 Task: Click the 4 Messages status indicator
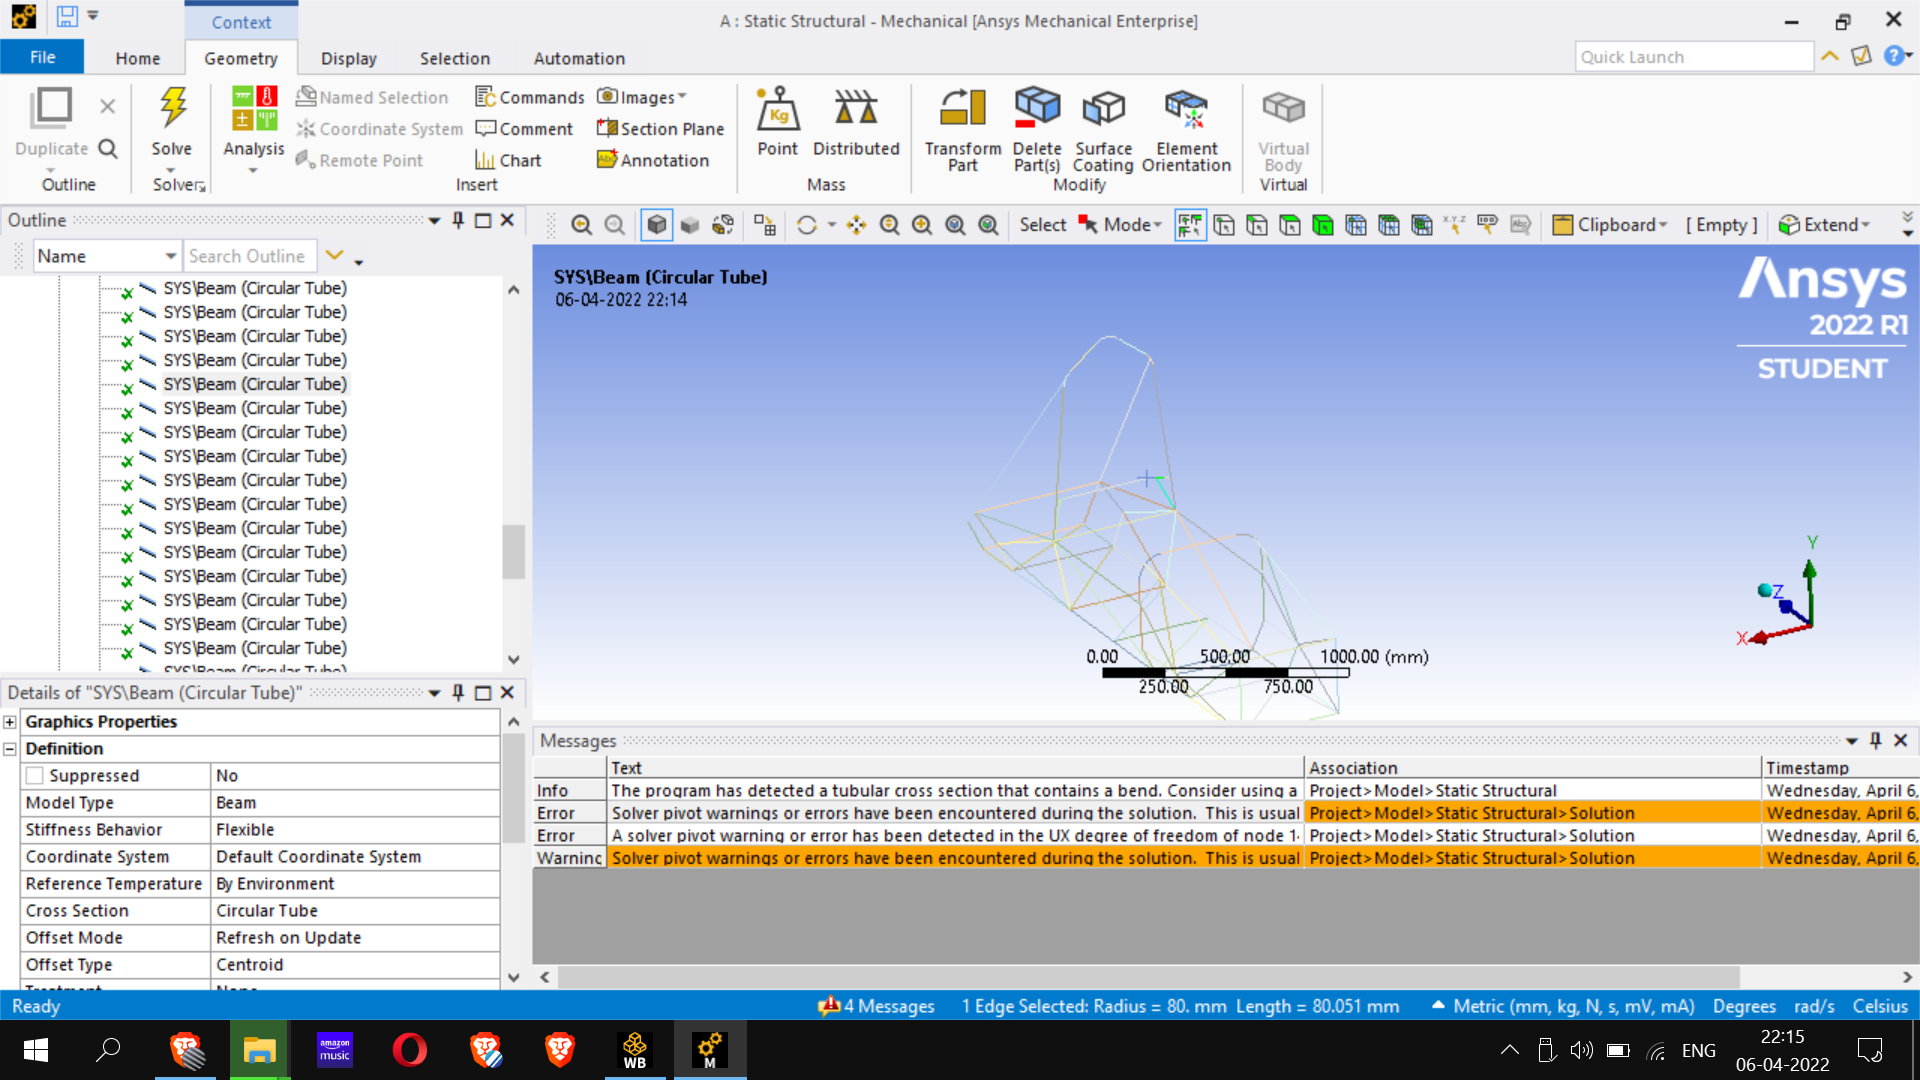tap(876, 1006)
